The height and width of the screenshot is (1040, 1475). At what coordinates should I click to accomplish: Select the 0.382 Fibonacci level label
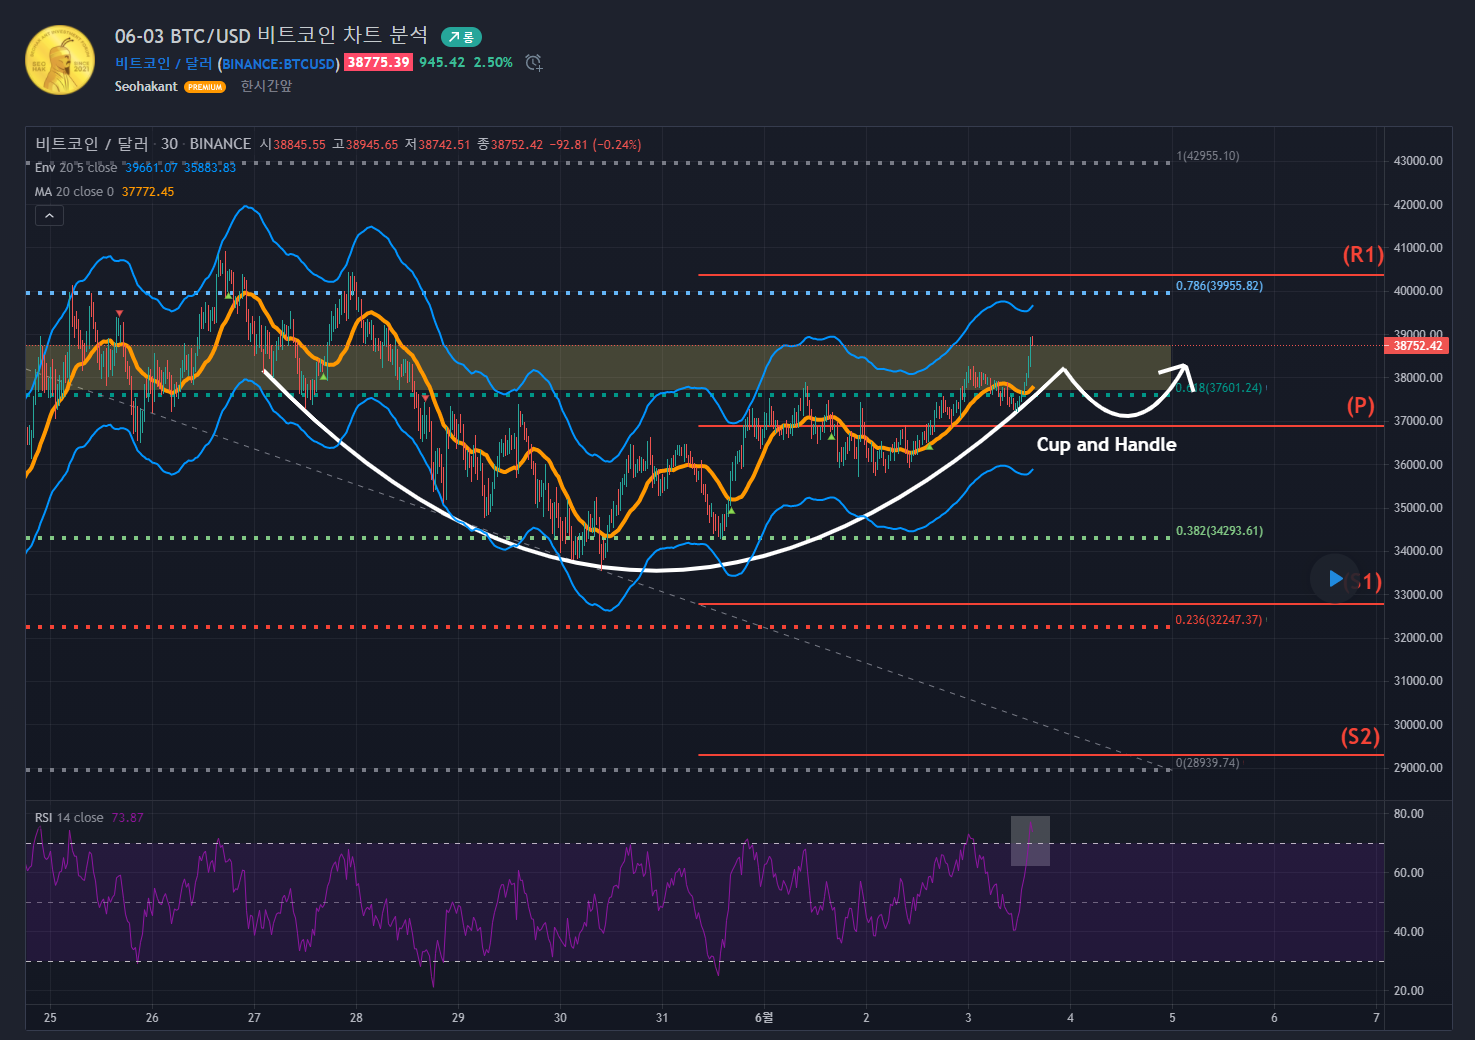point(1218,531)
